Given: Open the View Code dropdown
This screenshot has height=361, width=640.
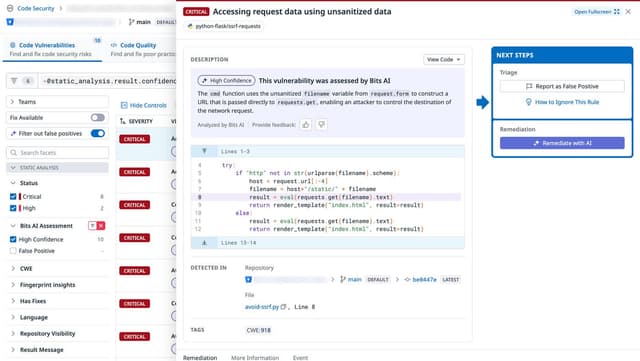Looking at the screenshot, I should [x=444, y=60].
